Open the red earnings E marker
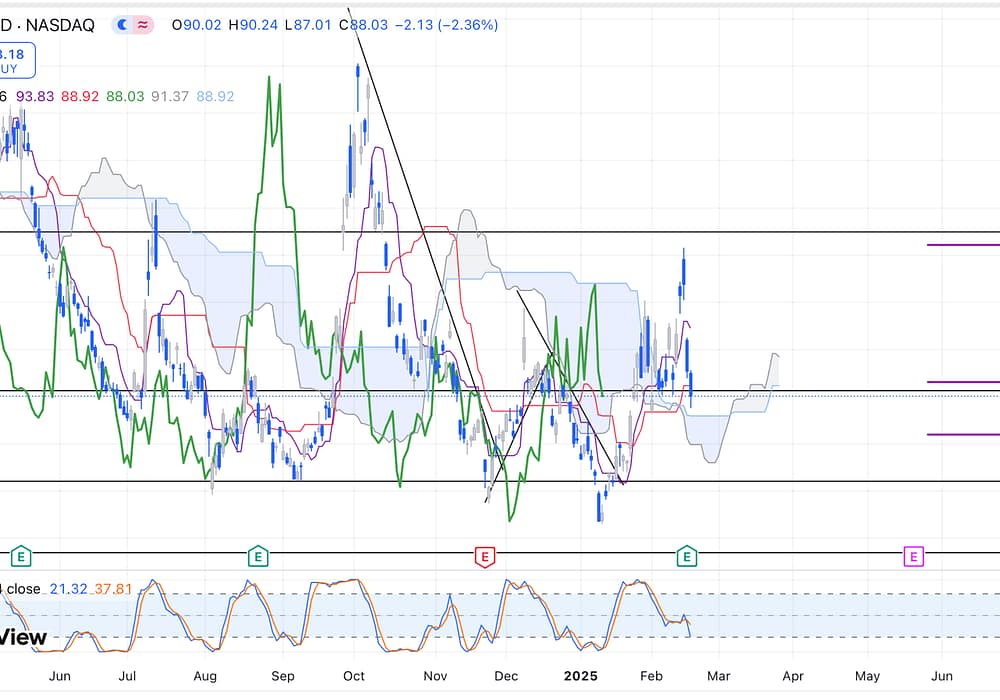This screenshot has height=700, width=1000. pos(484,555)
